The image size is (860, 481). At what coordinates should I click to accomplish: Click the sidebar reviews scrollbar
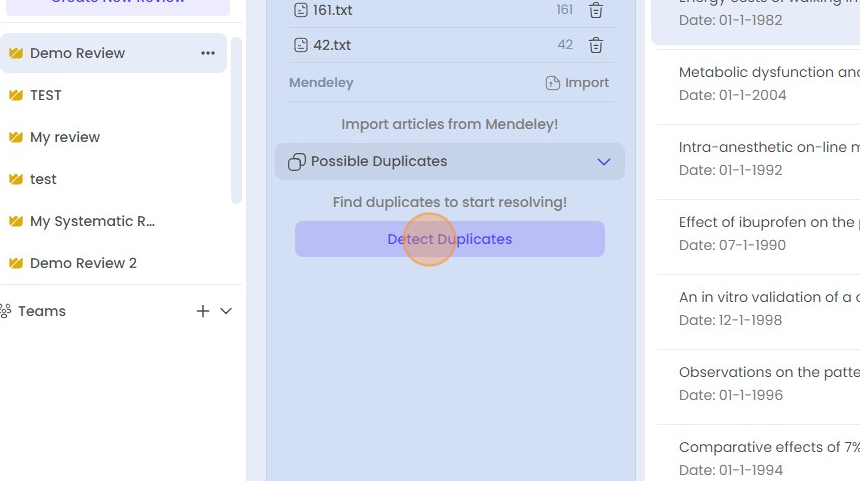tap(236, 120)
